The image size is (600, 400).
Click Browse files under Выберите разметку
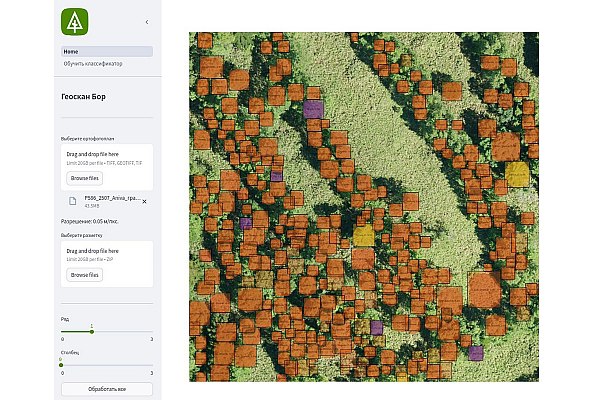(85, 274)
